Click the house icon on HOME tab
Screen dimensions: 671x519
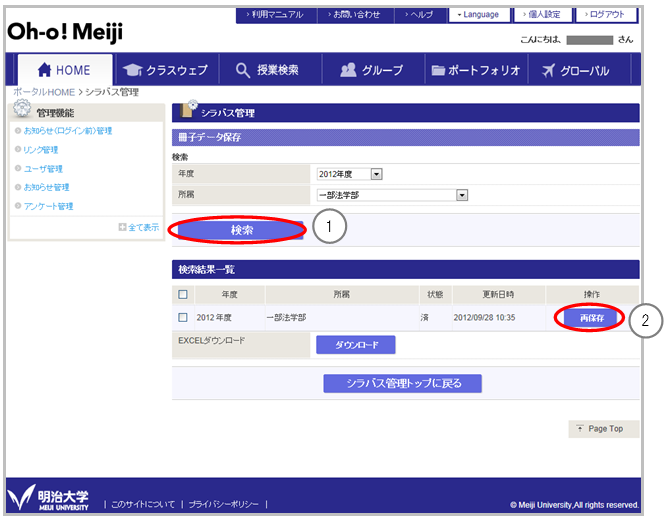tap(44, 70)
